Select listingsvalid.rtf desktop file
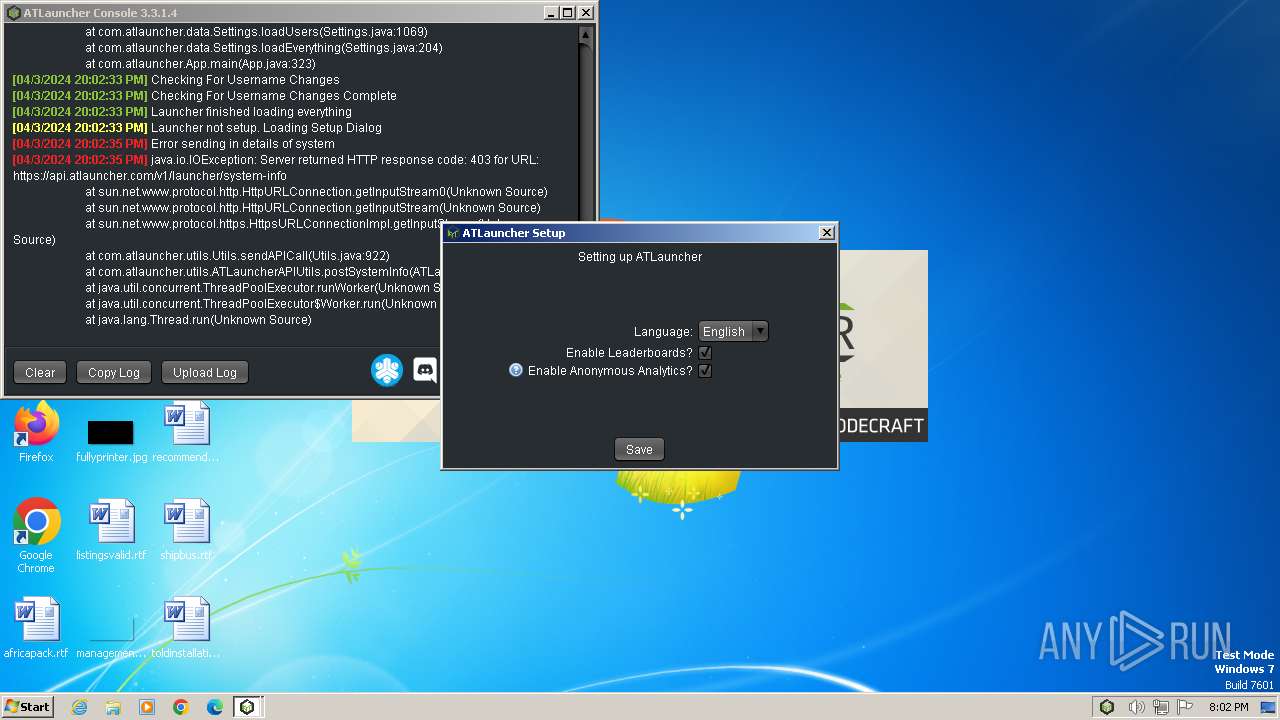This screenshot has height=720, width=1280. click(111, 530)
